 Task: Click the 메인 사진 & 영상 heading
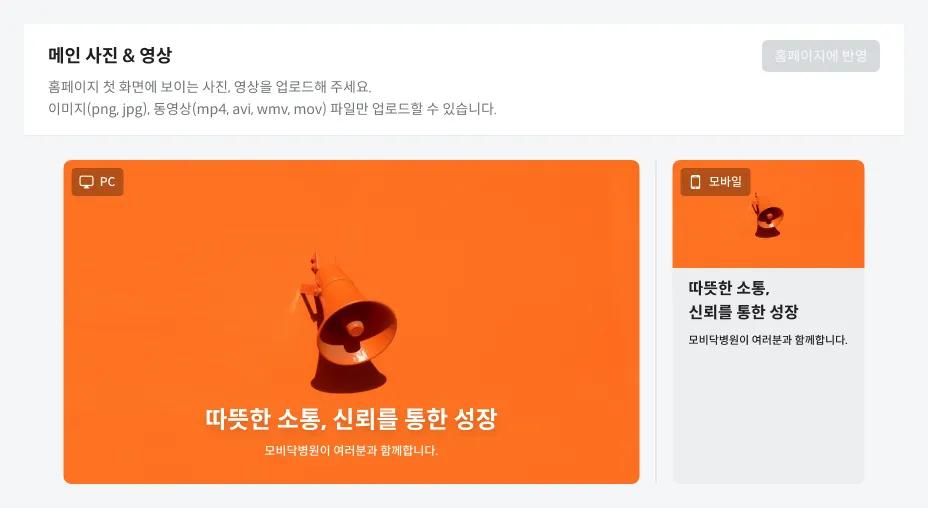(110, 55)
